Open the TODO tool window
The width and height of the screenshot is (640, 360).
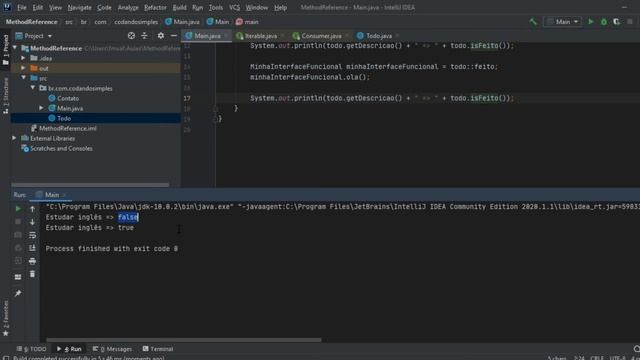click(32, 349)
